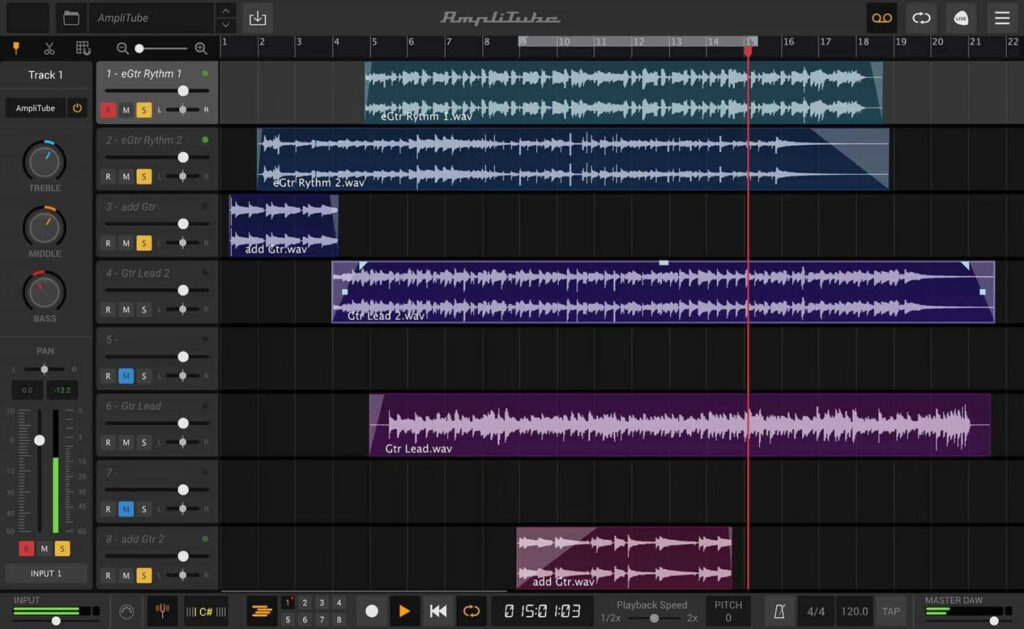Solo the Gtr Lead track

coord(142,441)
